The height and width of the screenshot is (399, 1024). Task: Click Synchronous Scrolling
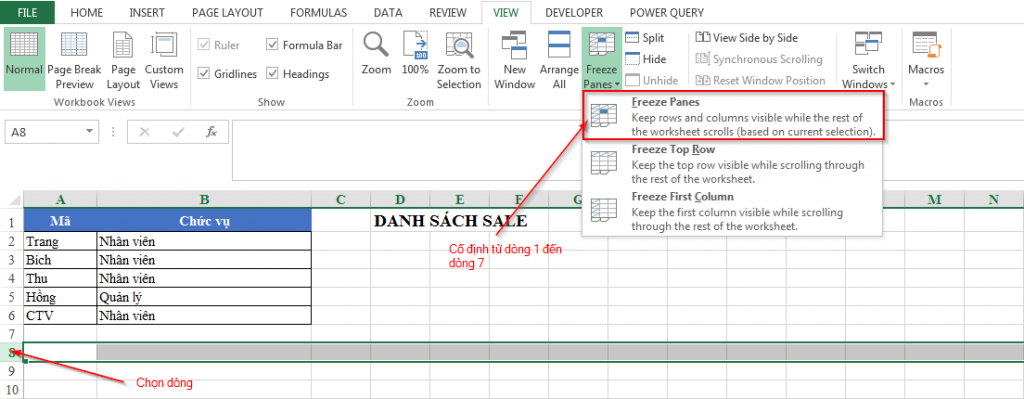[x=759, y=59]
